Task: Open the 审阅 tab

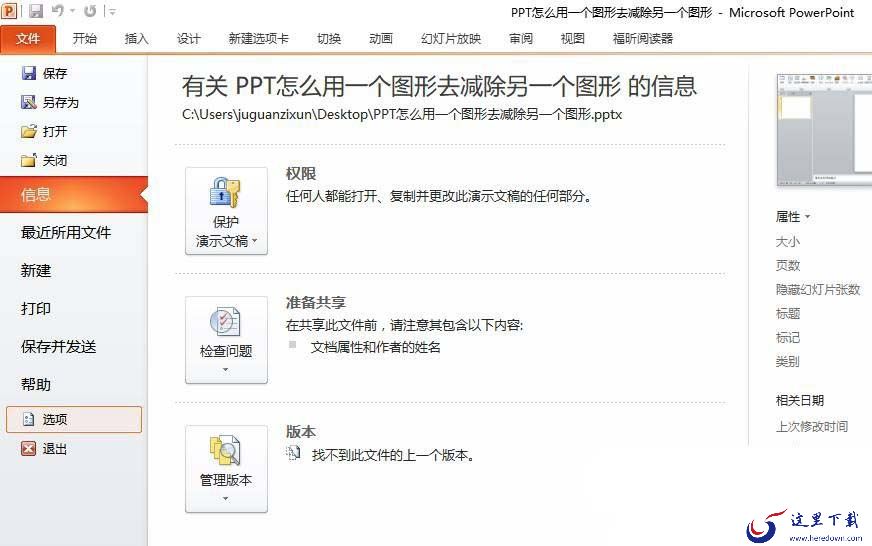Action: coord(521,38)
